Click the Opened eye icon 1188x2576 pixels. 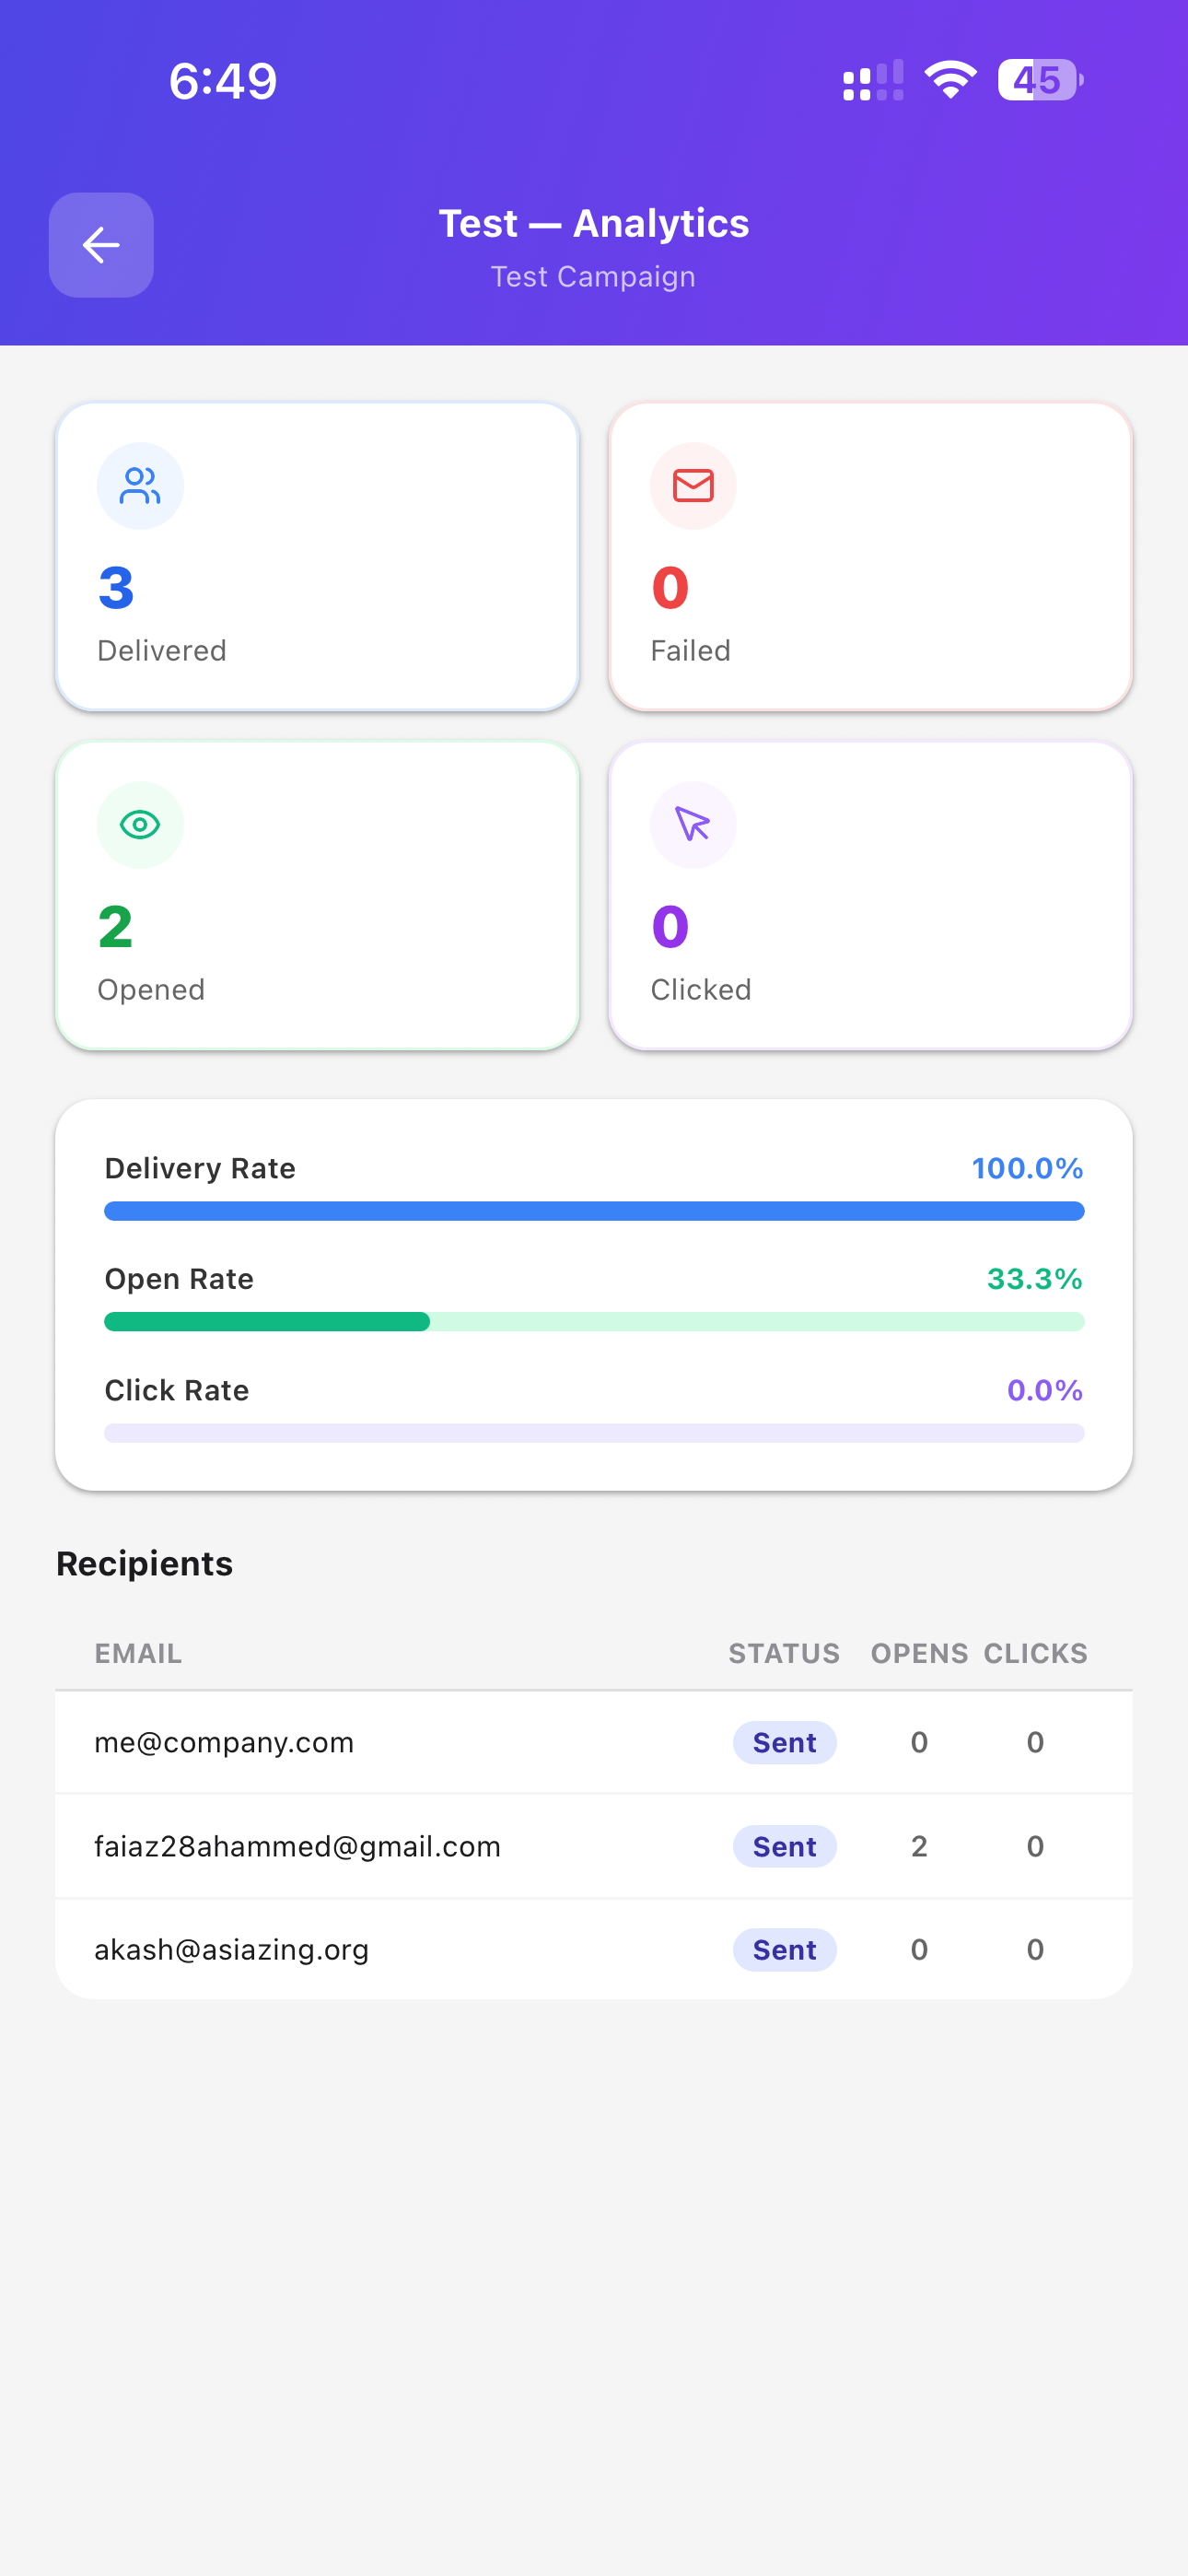[x=140, y=825]
